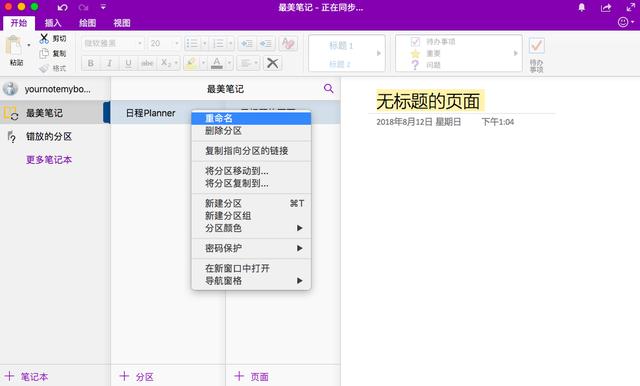This screenshot has height=386, width=640.
Task: Switch to the 插入 ribbon tab
Action: 53,23
